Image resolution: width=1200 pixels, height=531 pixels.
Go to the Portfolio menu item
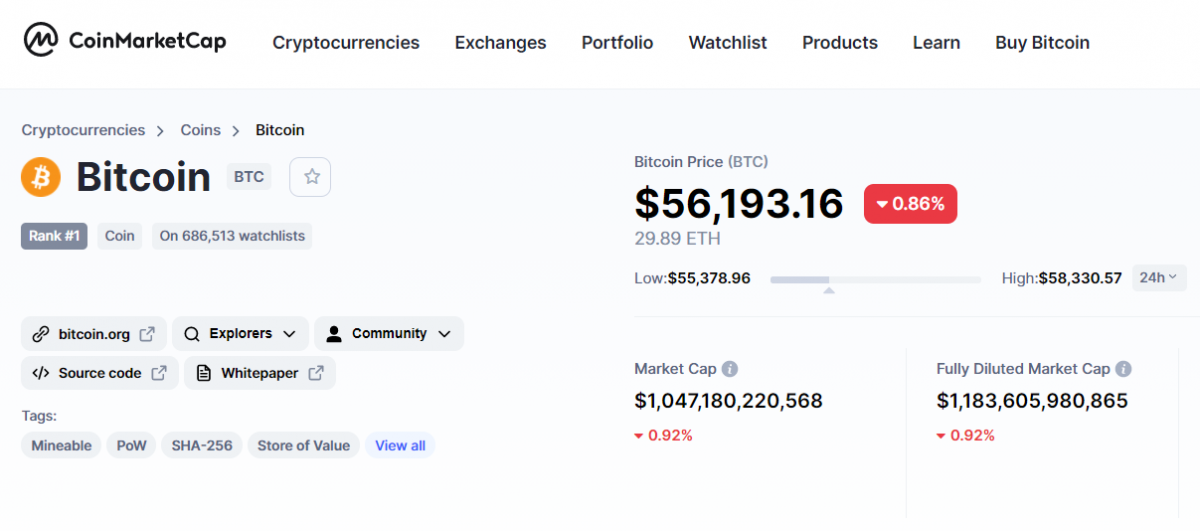[617, 43]
